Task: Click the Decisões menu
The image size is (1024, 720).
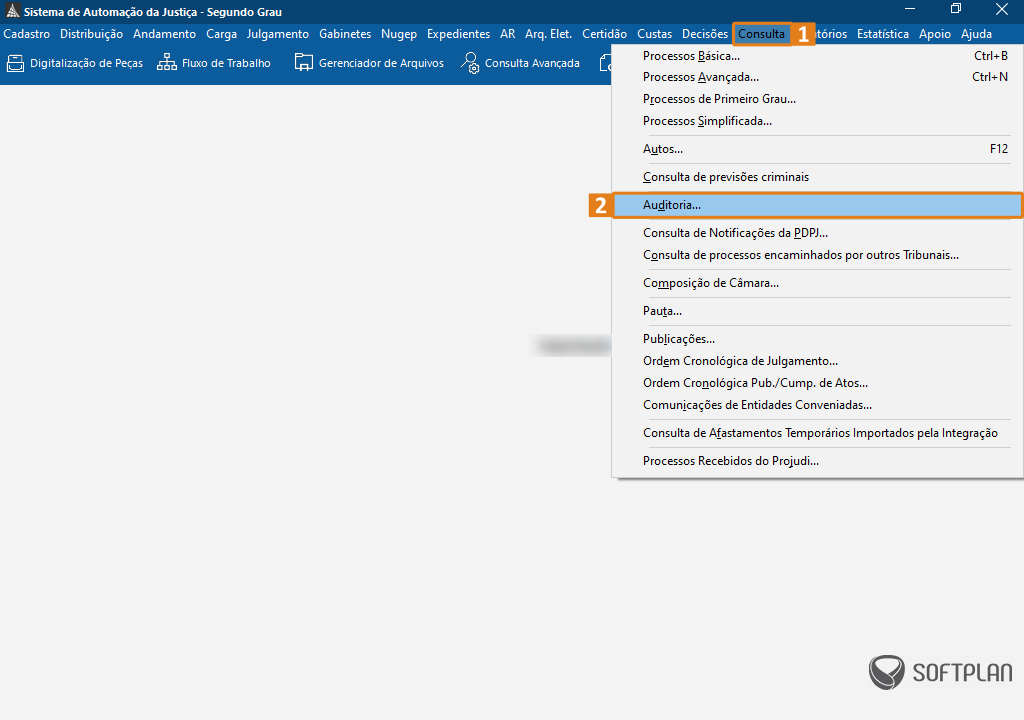Action: (x=705, y=34)
